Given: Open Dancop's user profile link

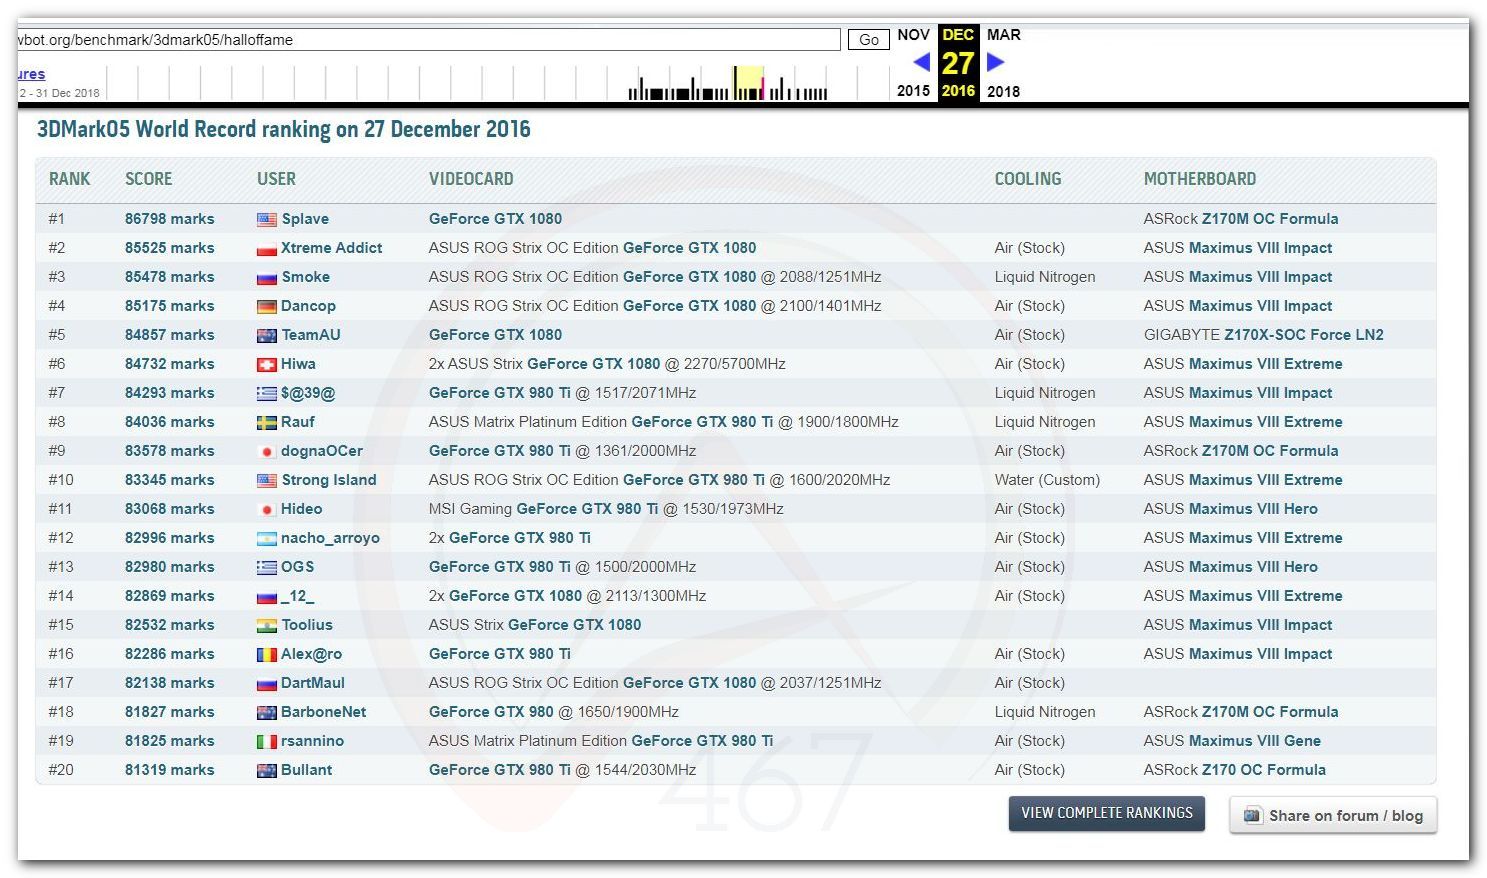Looking at the screenshot, I should coord(309,306).
